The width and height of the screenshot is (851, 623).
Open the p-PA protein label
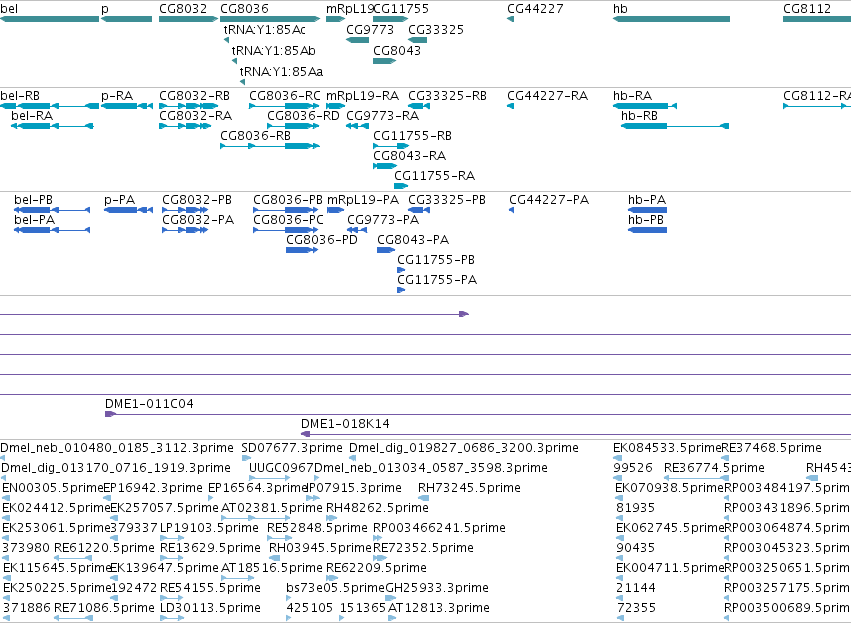point(119,200)
